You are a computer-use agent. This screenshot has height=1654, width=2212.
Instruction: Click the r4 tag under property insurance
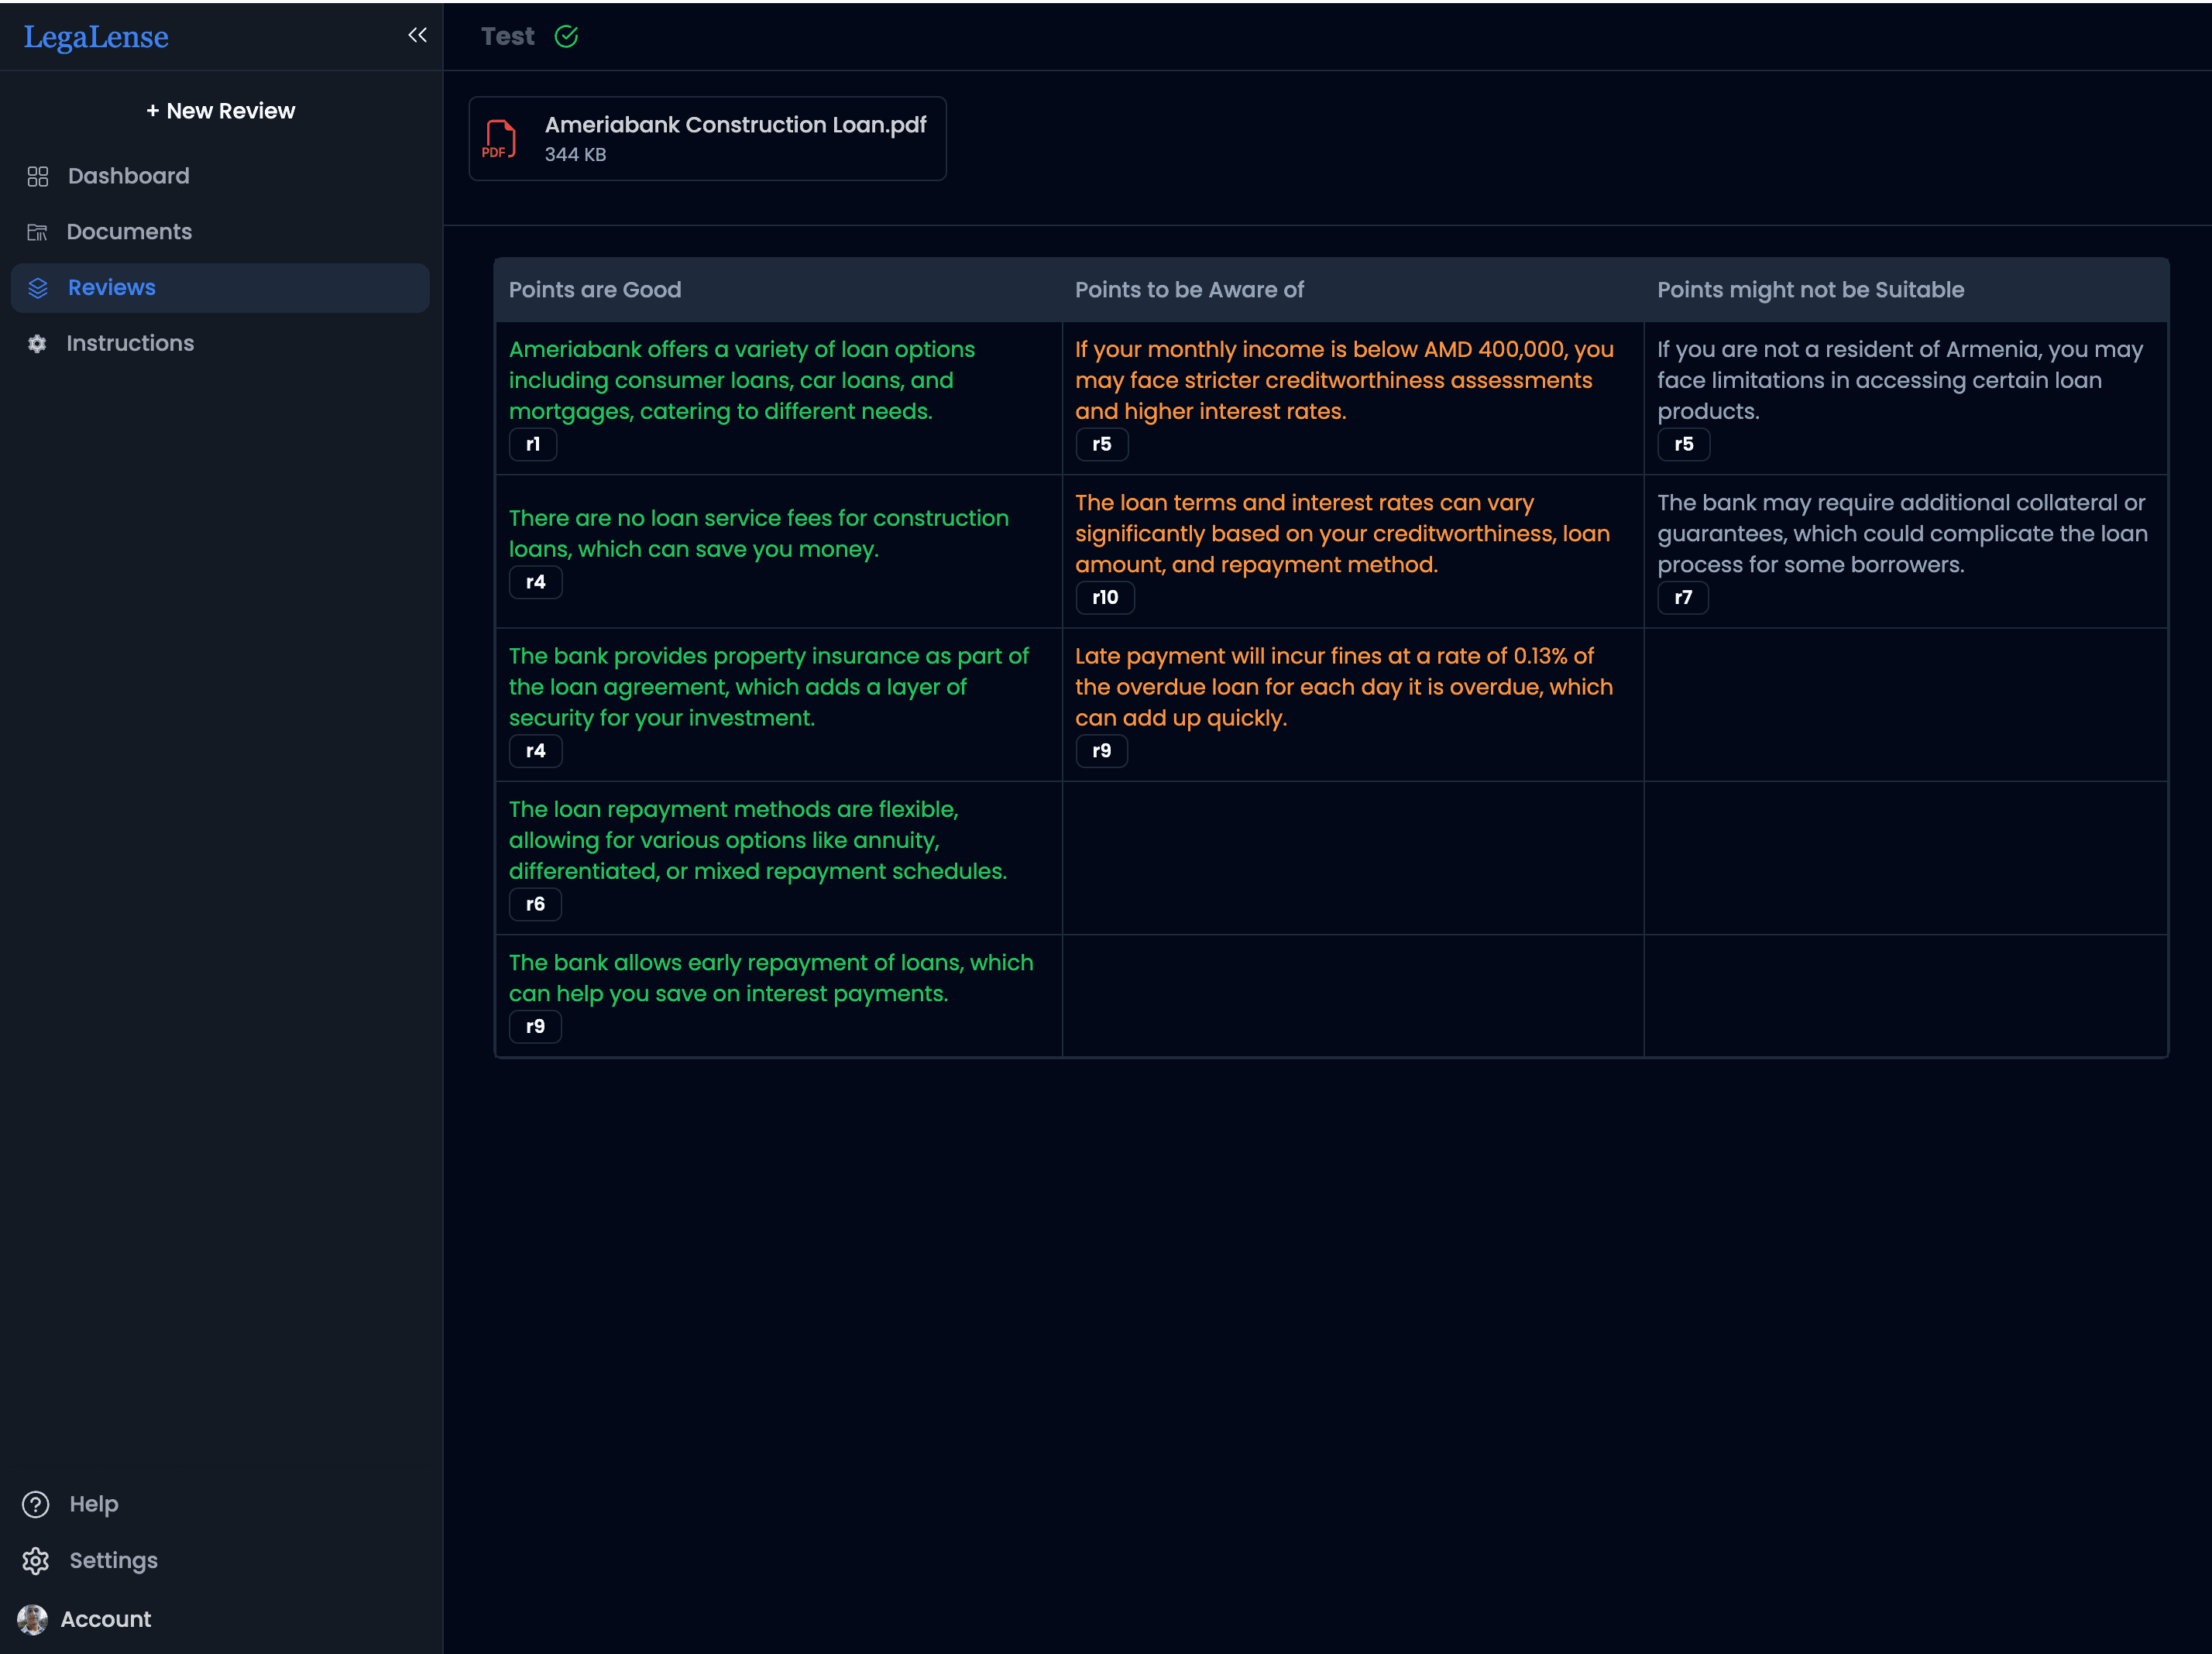click(535, 750)
